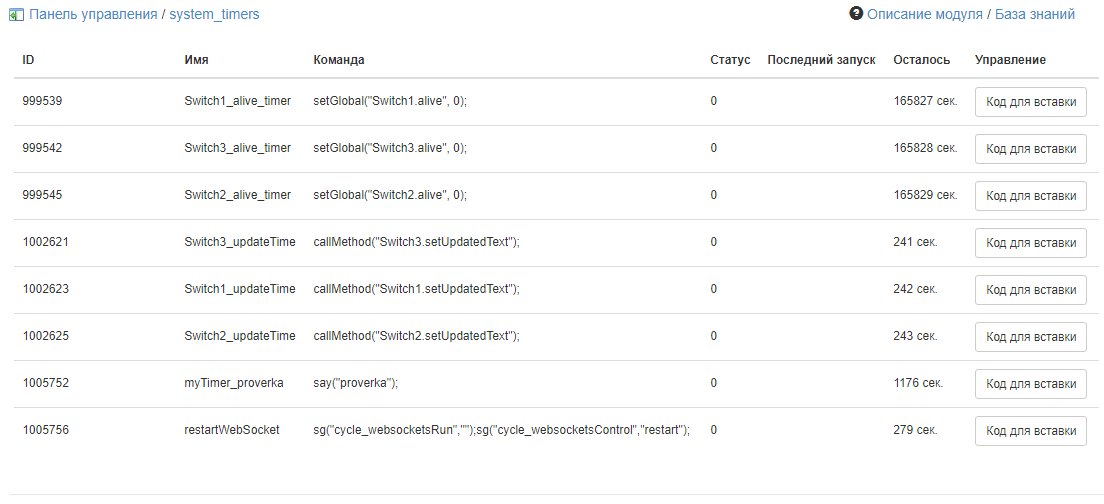Open Описание модуля link

[924, 15]
